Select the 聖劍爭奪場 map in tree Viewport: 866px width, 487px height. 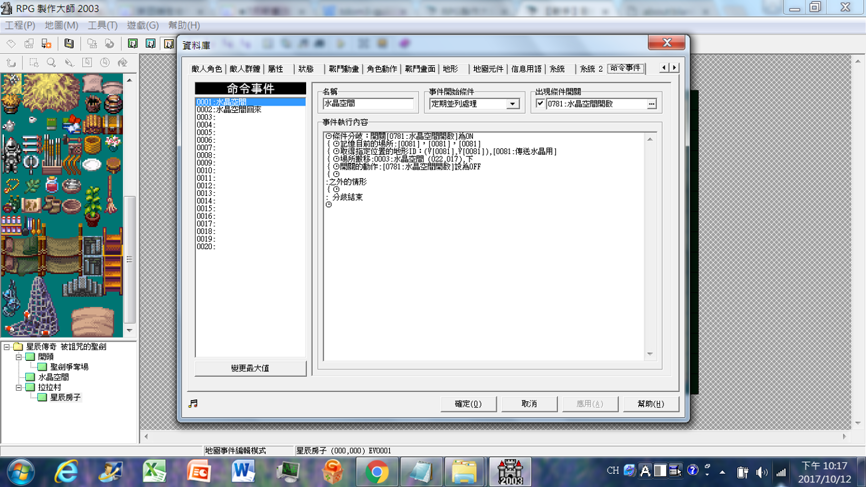coord(70,367)
